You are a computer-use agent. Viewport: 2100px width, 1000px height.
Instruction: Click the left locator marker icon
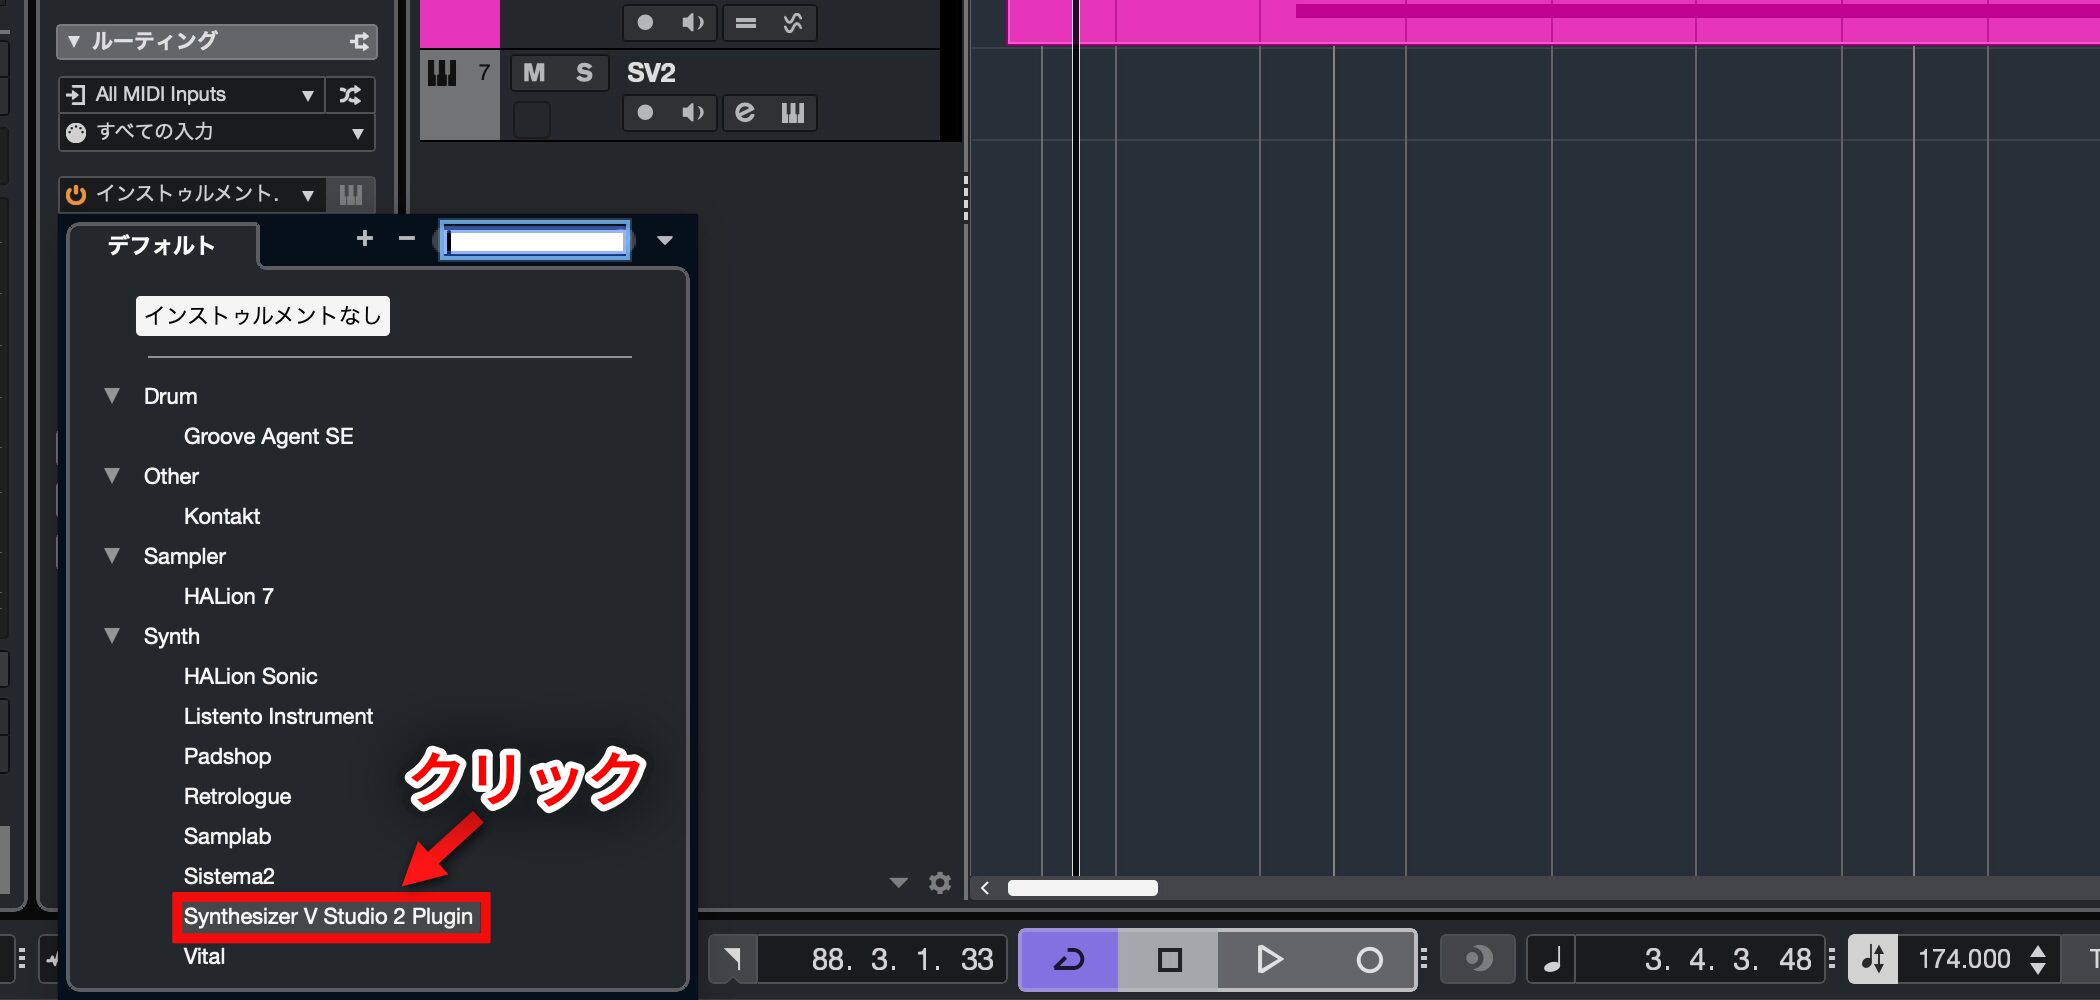[733, 960]
